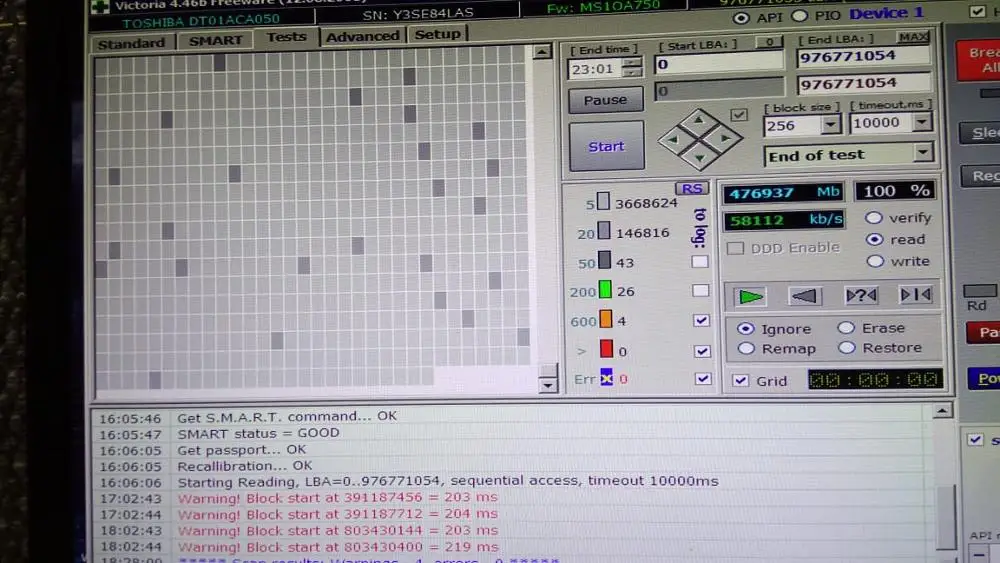Choose the write test mode
This screenshot has width=1000, height=563.
[875, 261]
